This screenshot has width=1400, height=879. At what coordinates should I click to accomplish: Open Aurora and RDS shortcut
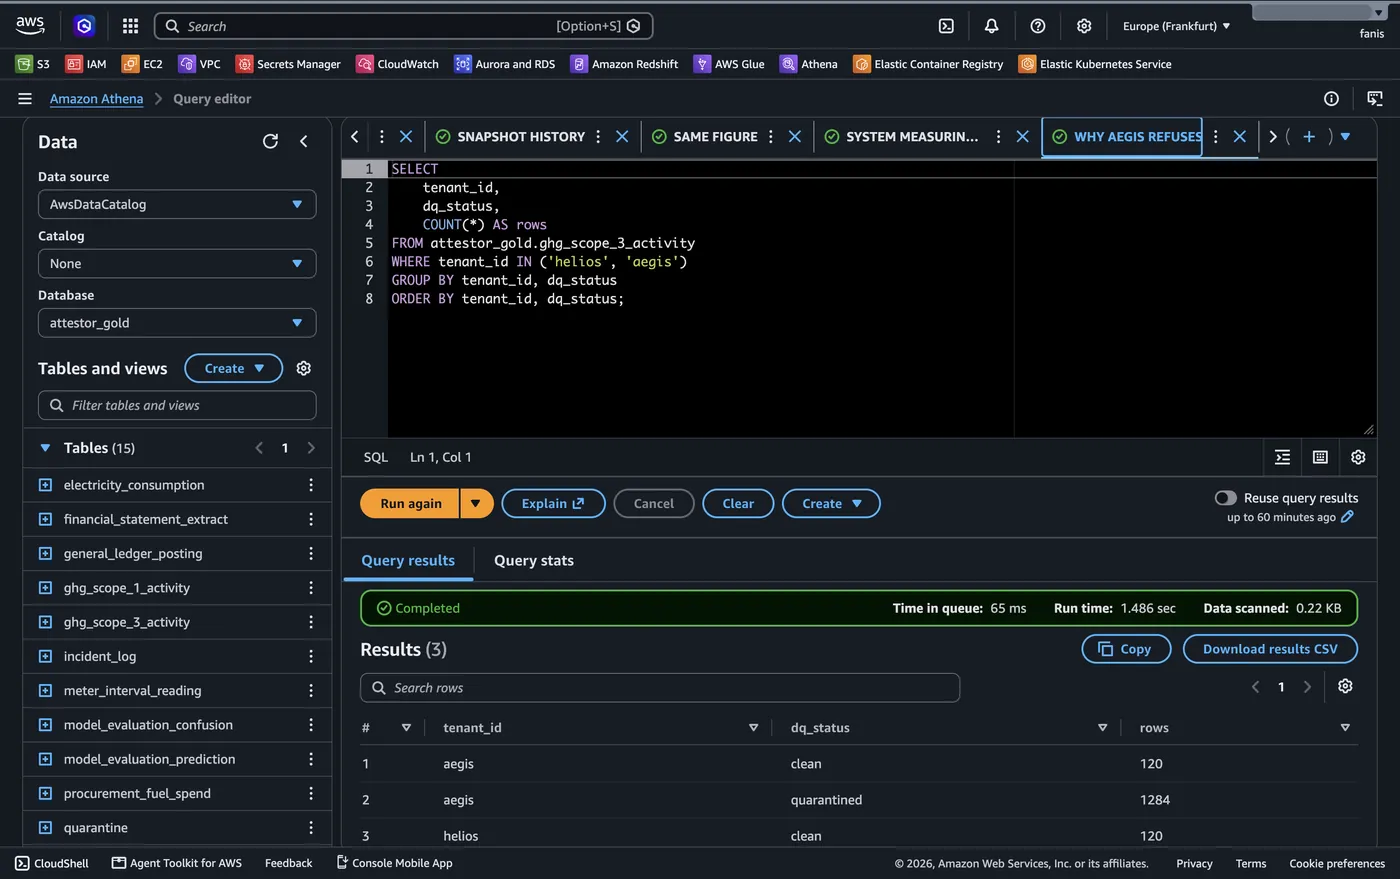504,64
